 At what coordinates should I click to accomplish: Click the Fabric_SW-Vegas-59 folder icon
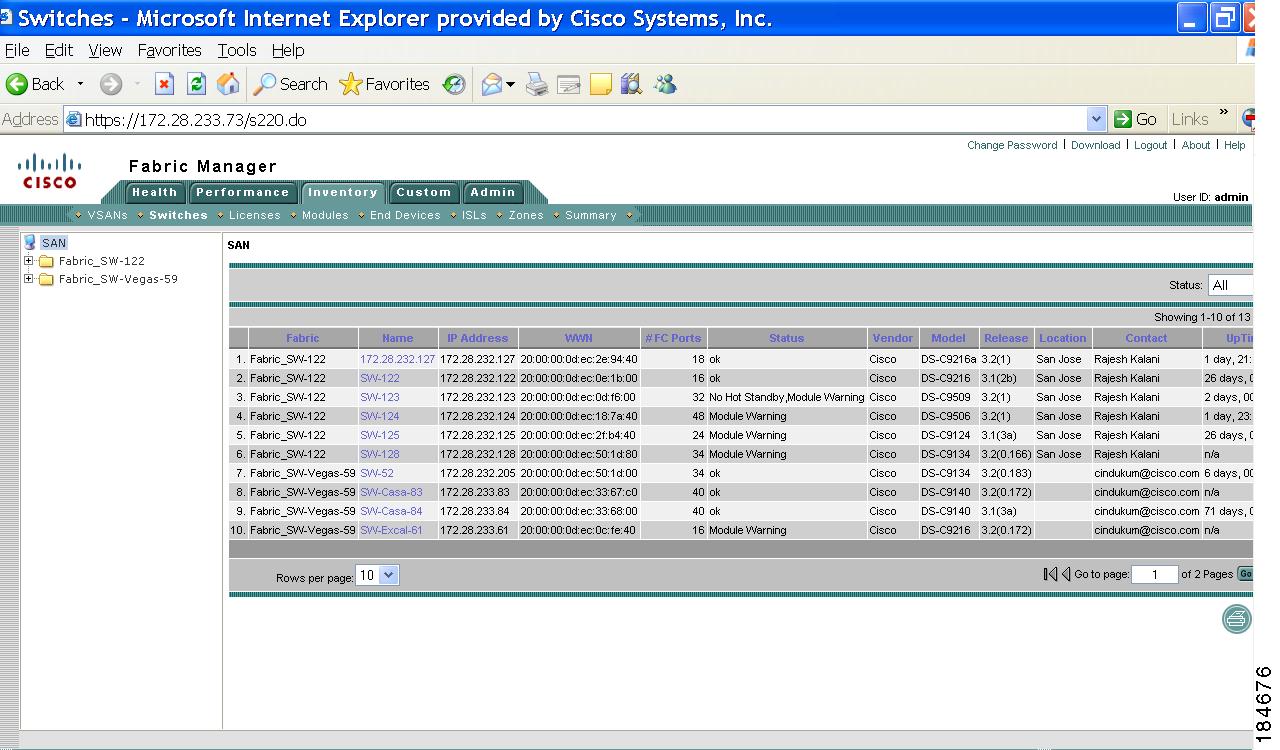point(46,279)
